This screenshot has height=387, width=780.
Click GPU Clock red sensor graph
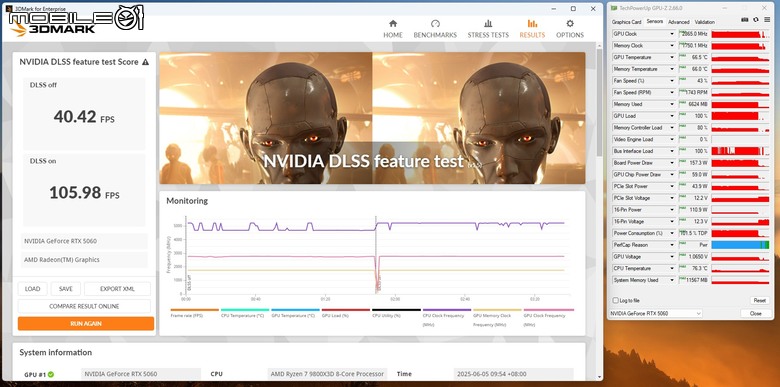click(740, 34)
